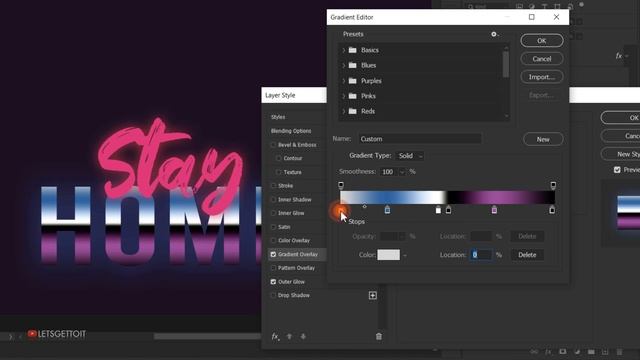
Task: Click the Import... button
Action: [x=542, y=77]
